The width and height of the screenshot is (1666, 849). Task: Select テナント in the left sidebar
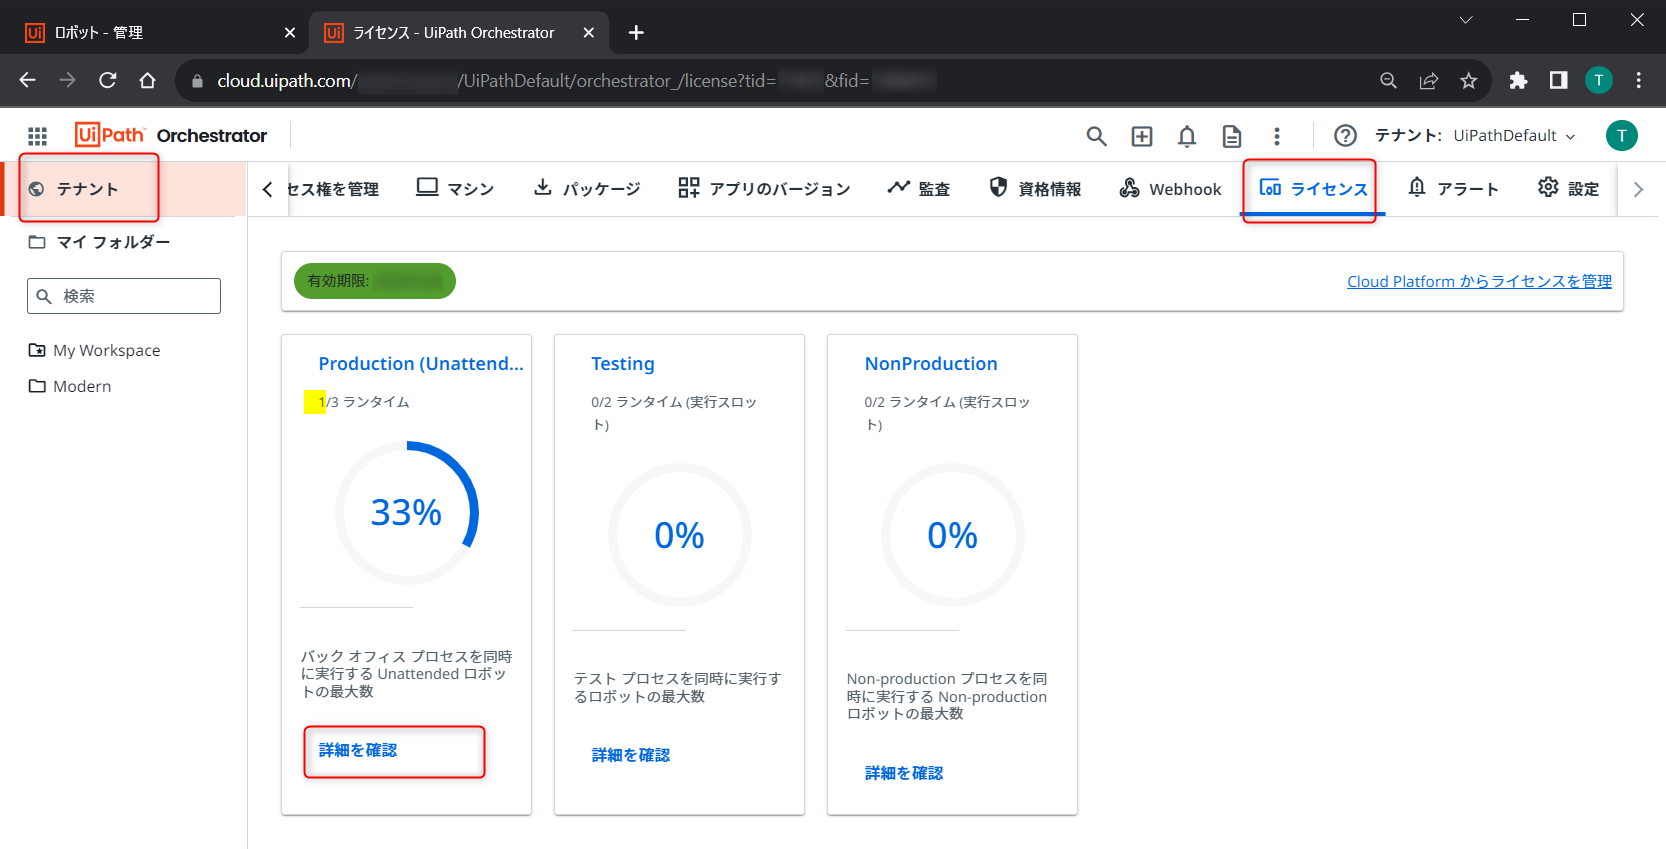click(x=123, y=189)
